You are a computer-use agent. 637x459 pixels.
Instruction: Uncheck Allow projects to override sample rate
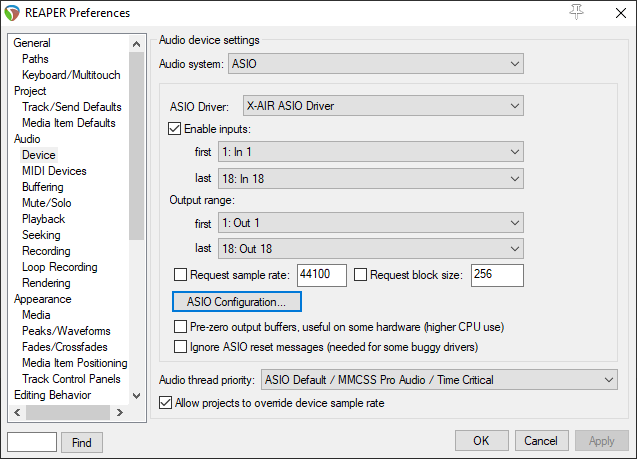point(166,403)
